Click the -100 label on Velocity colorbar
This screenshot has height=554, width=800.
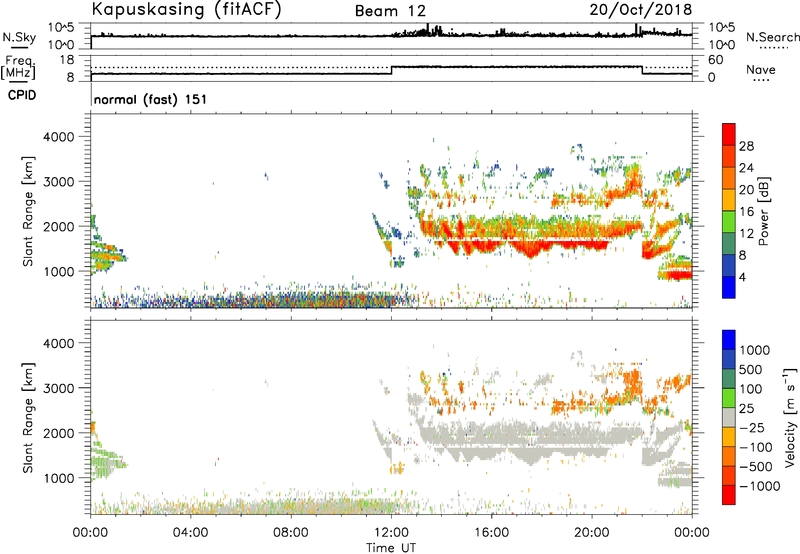click(756, 447)
